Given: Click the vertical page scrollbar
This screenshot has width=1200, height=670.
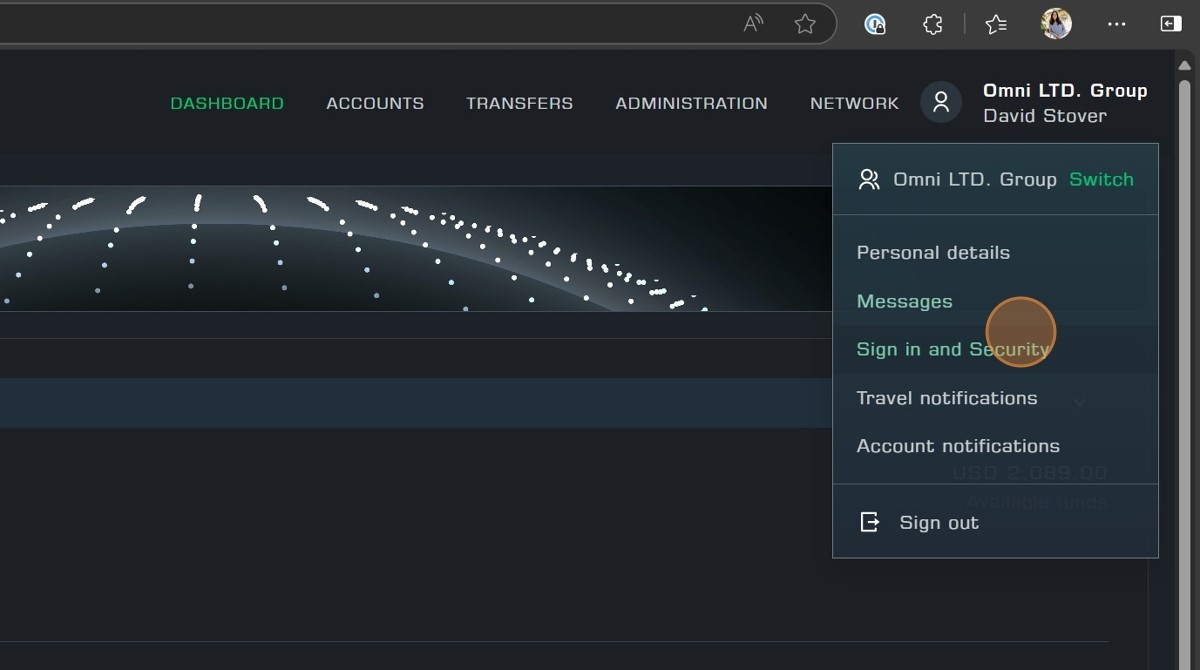Looking at the screenshot, I should click(1186, 300).
